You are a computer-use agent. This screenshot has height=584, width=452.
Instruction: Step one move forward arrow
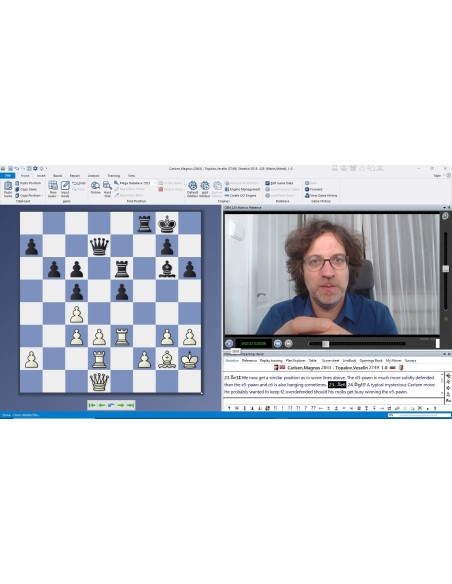(x=121, y=405)
